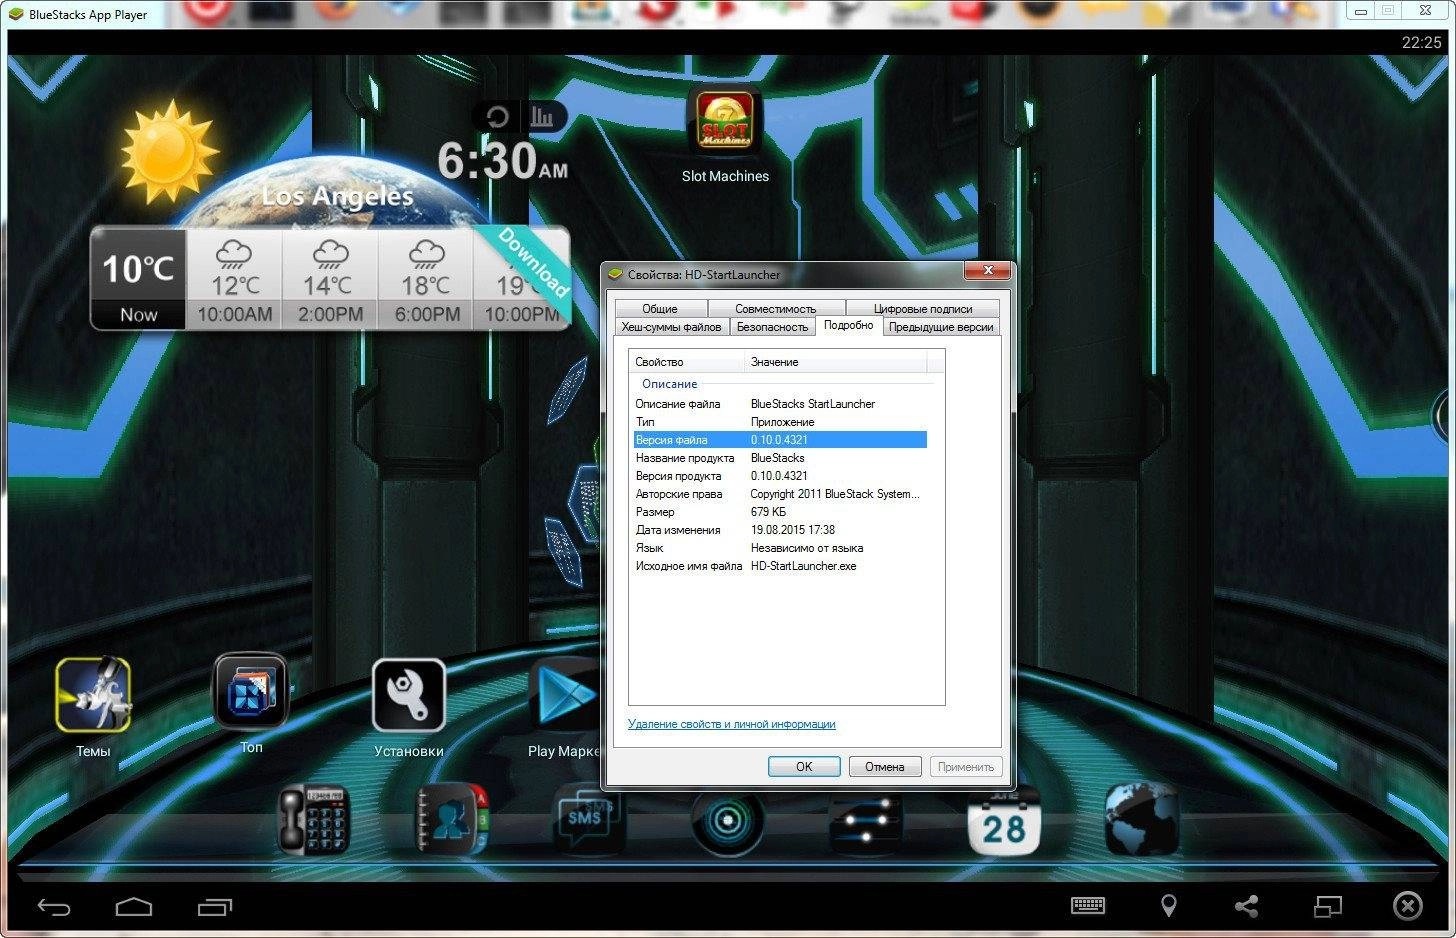Image resolution: width=1456 pixels, height=938 pixels.
Task: Select the Язык row
Action: pyautogui.click(x=780, y=548)
